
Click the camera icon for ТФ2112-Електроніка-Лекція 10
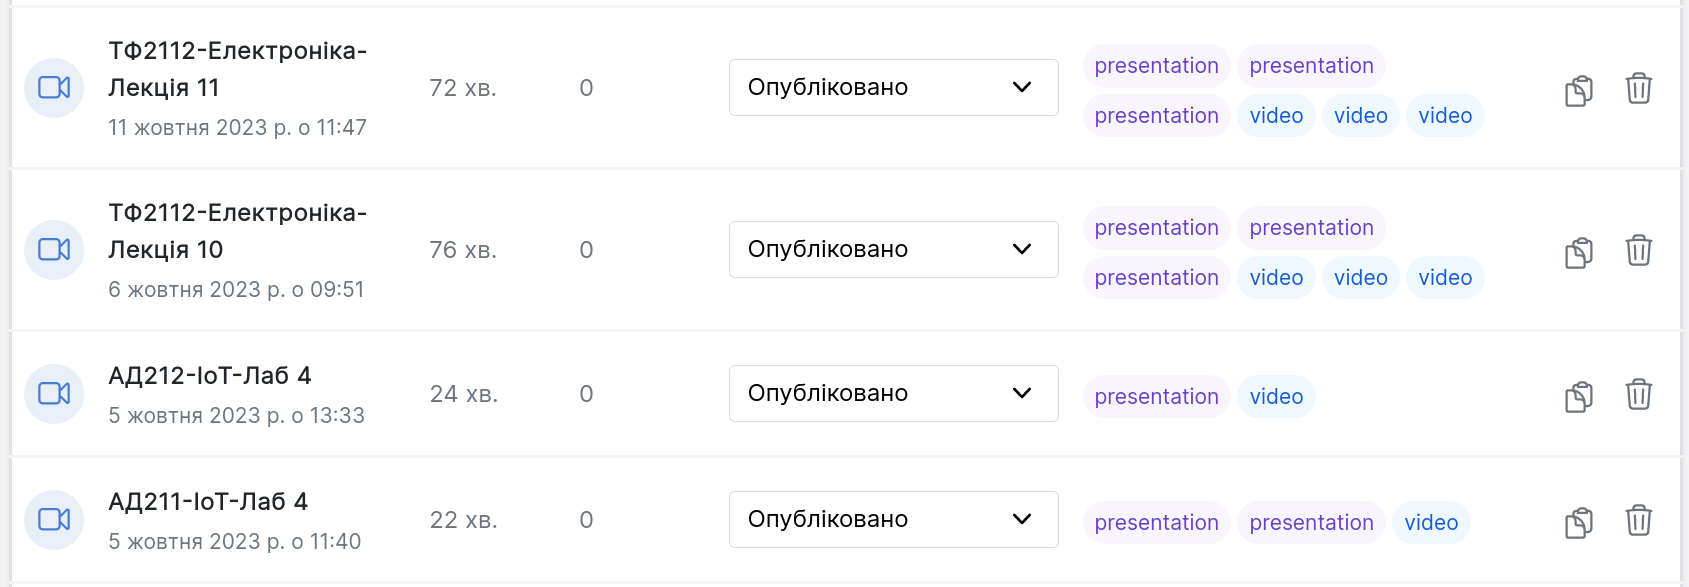click(x=53, y=249)
